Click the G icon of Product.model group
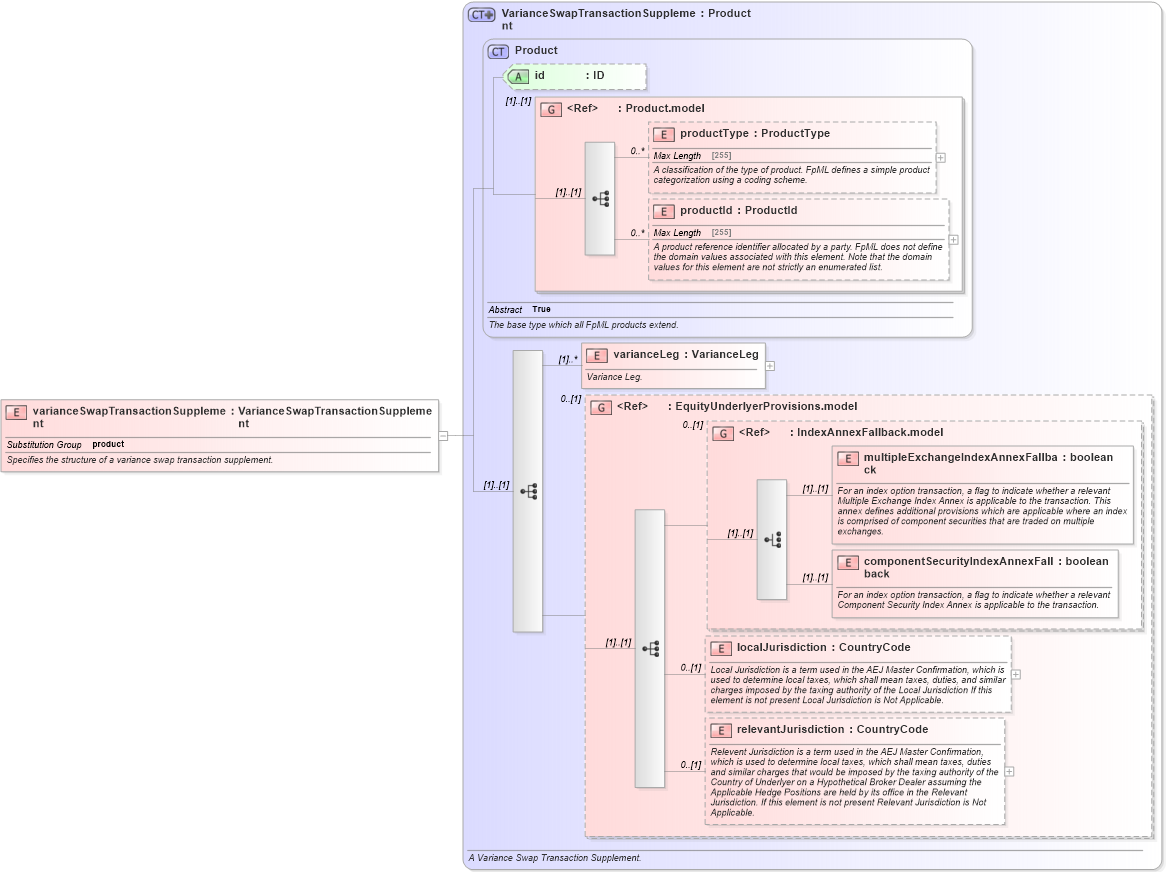1166x872 pixels. point(550,109)
